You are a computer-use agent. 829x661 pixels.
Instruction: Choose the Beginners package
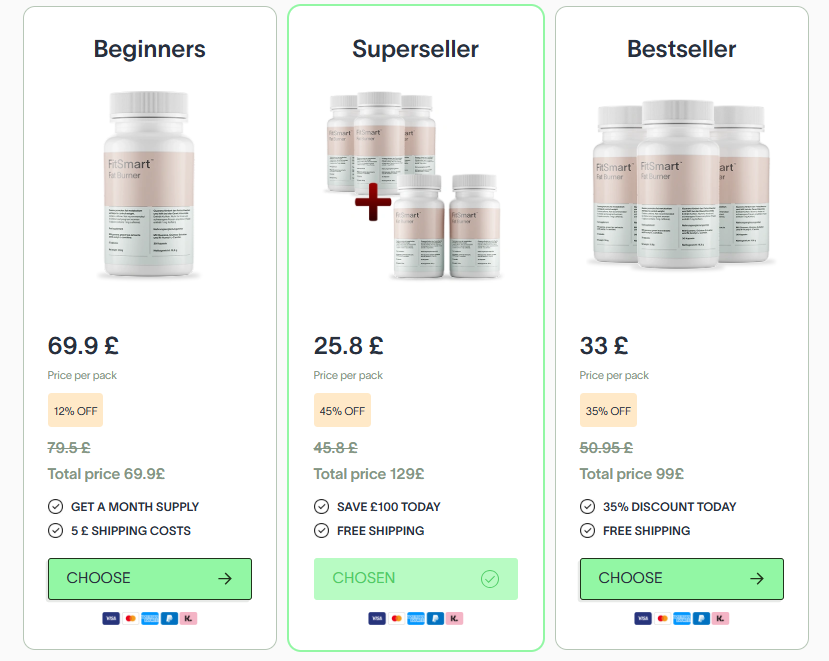[150, 579]
